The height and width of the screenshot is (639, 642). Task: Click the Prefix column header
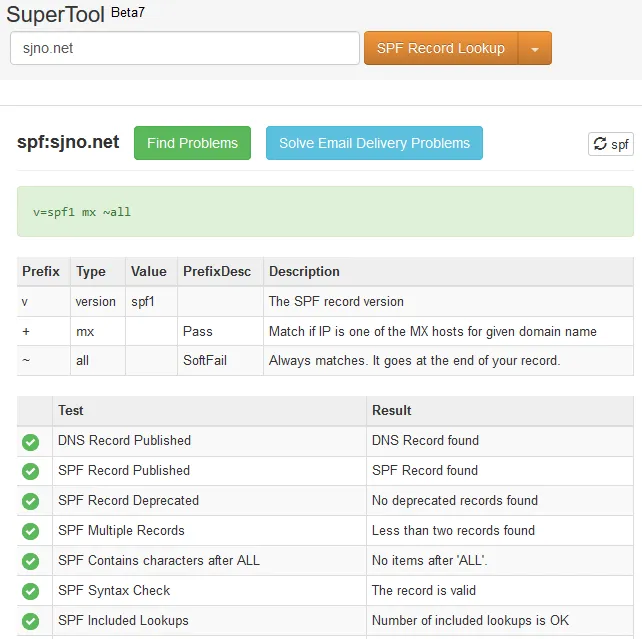point(41,271)
